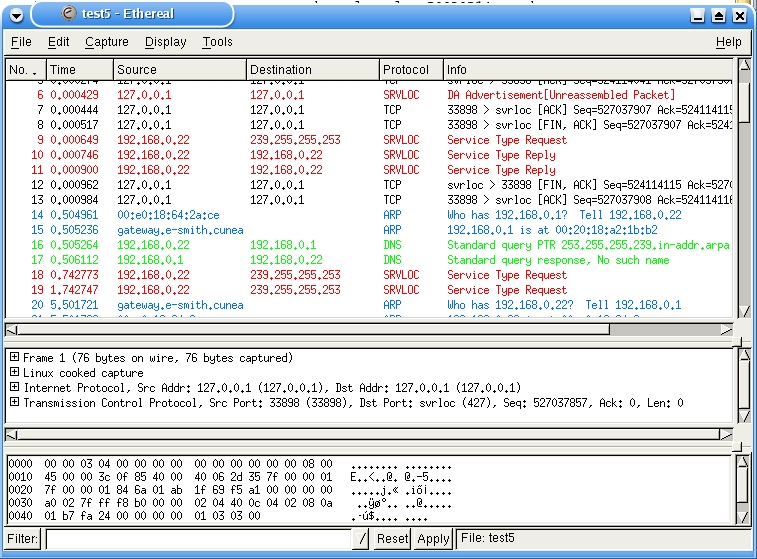Expand the Transmission Control Protocol node

(14, 403)
